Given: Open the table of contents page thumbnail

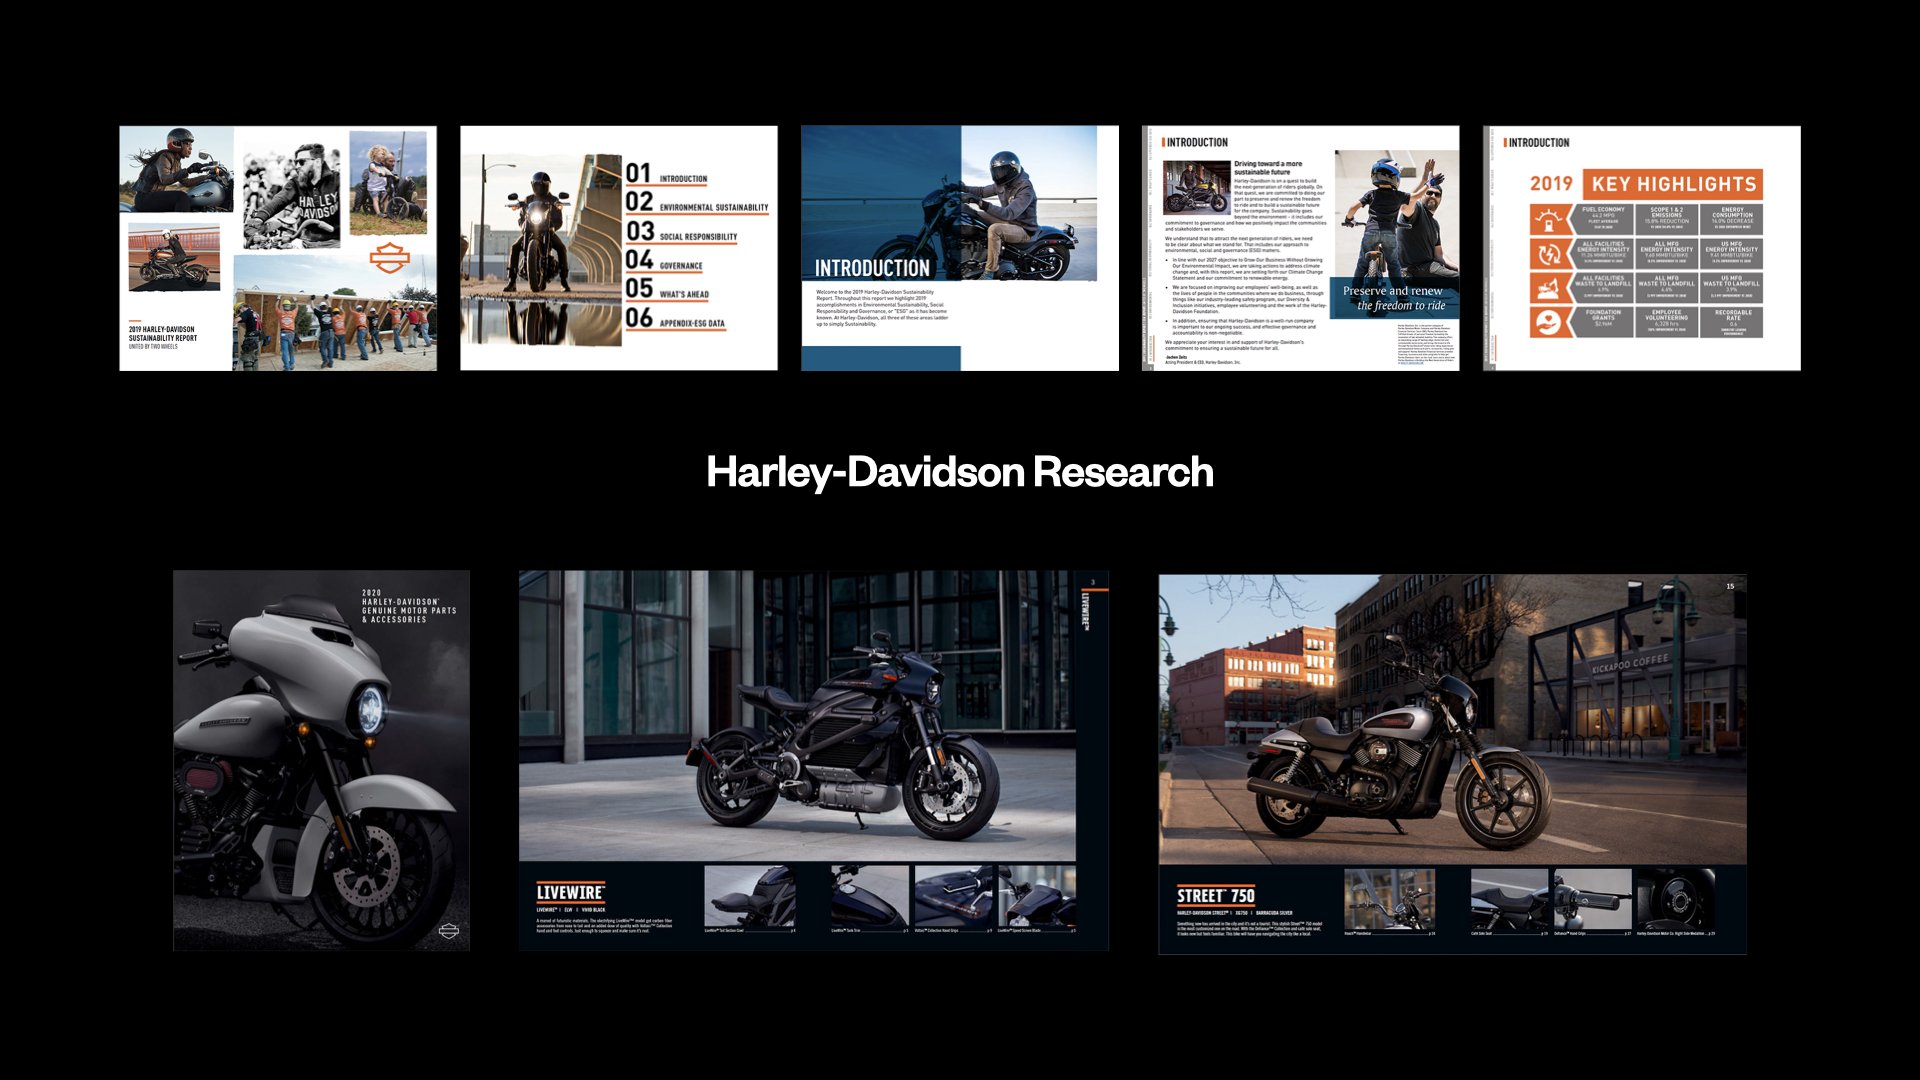Looking at the screenshot, I should (x=619, y=248).
